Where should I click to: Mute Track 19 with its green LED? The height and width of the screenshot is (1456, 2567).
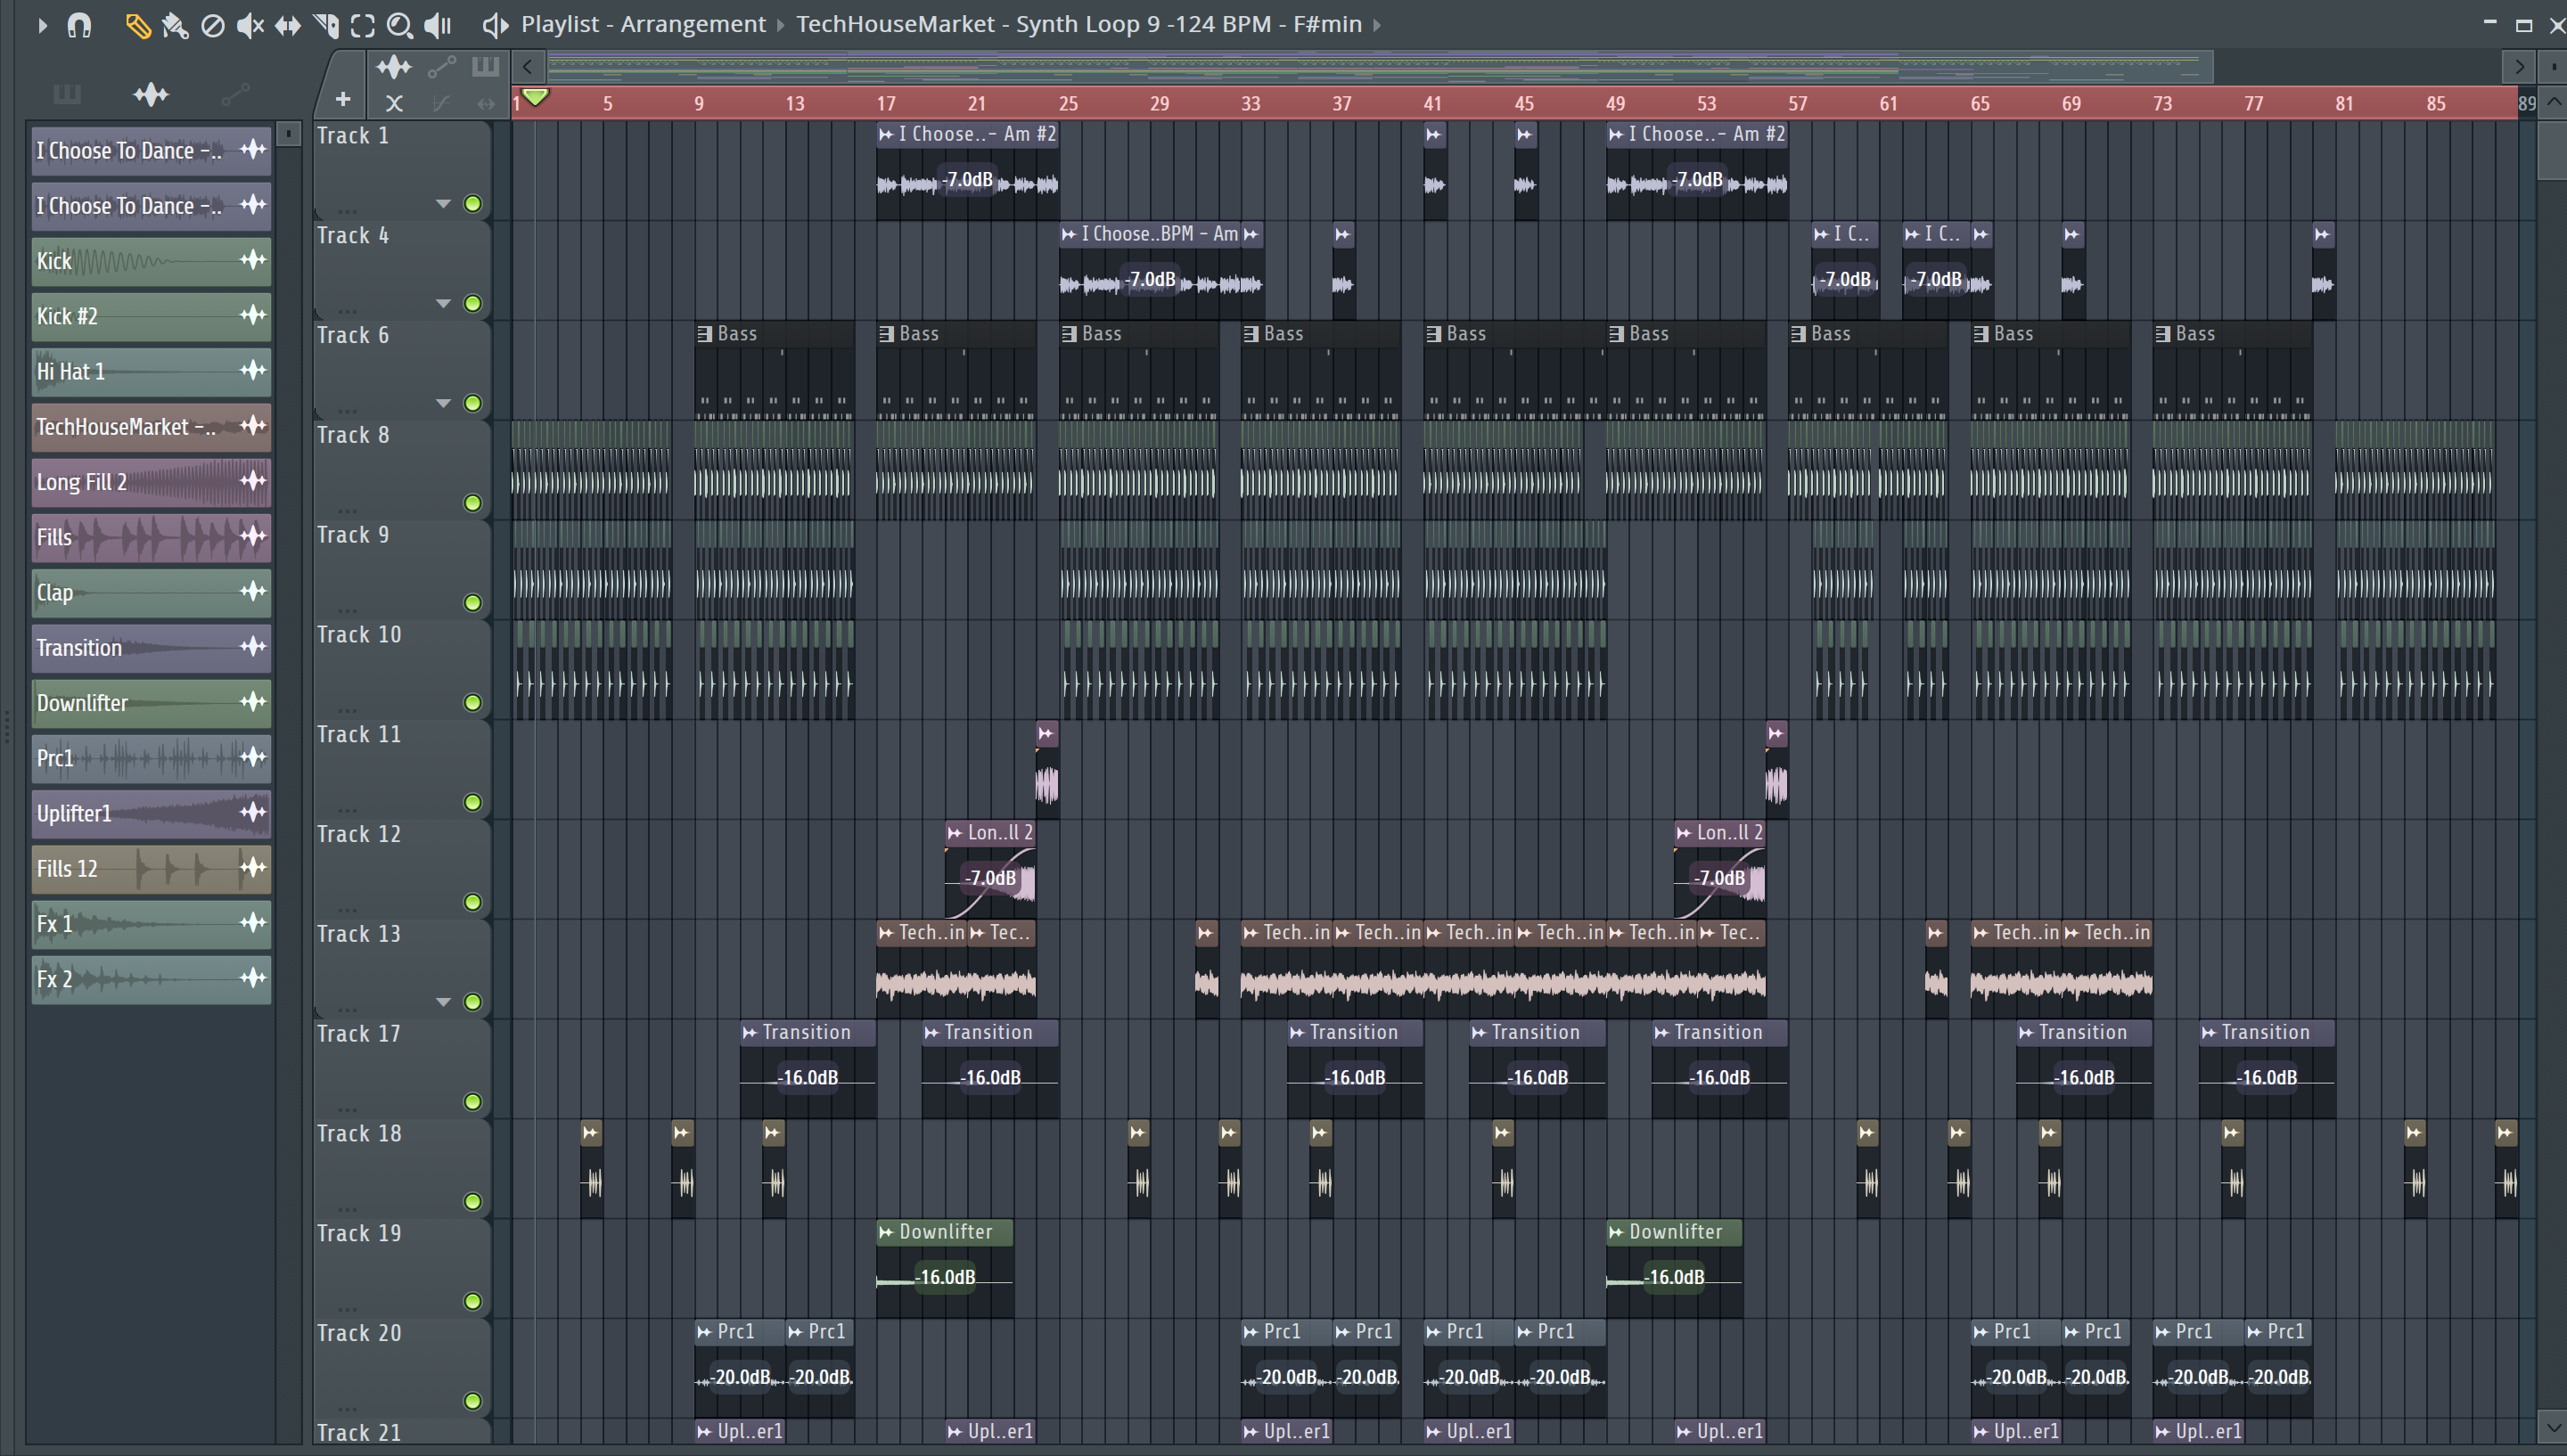[x=473, y=1302]
